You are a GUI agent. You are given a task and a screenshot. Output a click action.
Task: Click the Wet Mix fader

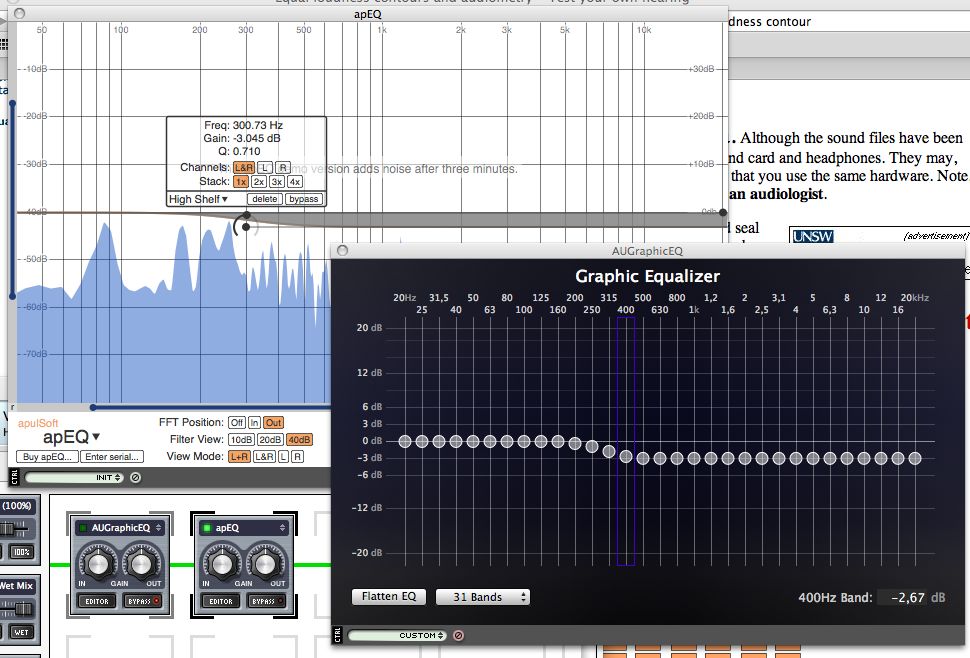tap(23, 609)
